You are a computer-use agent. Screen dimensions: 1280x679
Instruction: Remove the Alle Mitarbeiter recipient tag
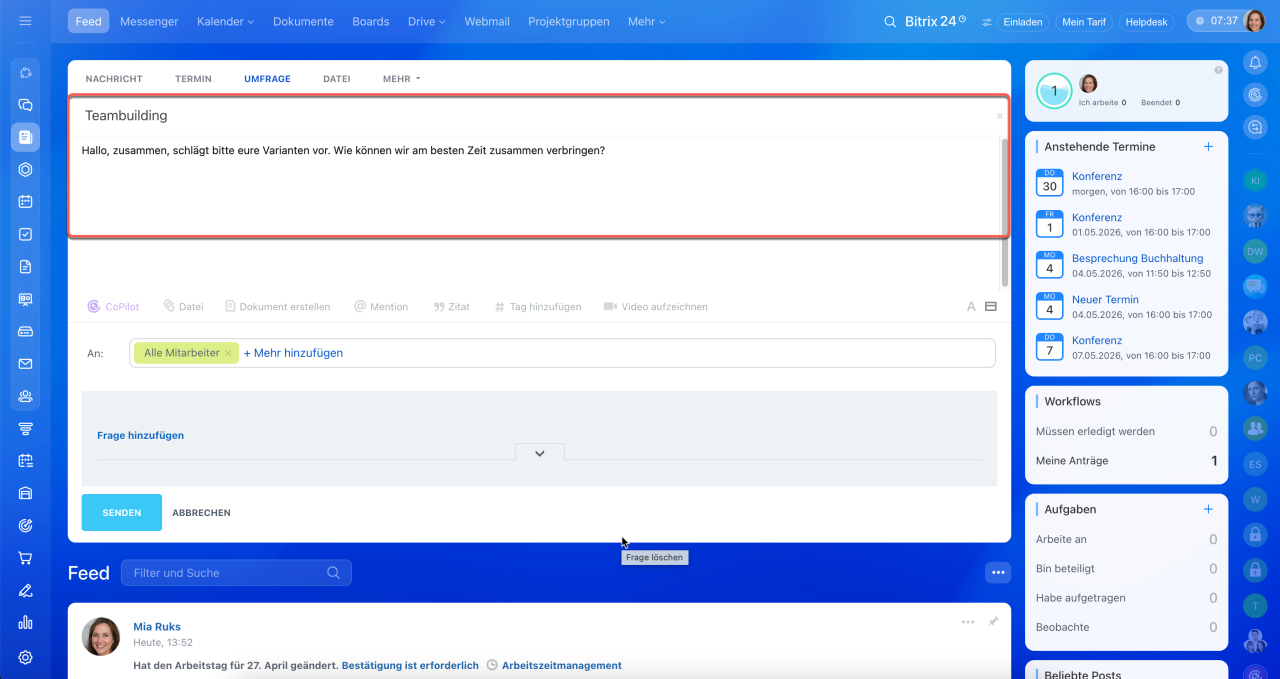[x=228, y=353]
